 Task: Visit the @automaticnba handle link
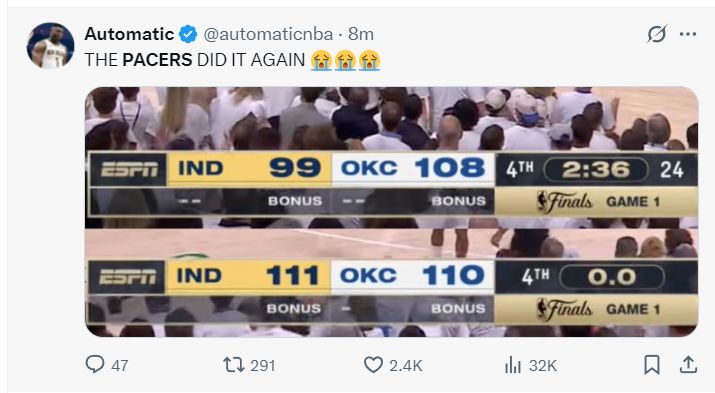pyautogui.click(x=268, y=34)
